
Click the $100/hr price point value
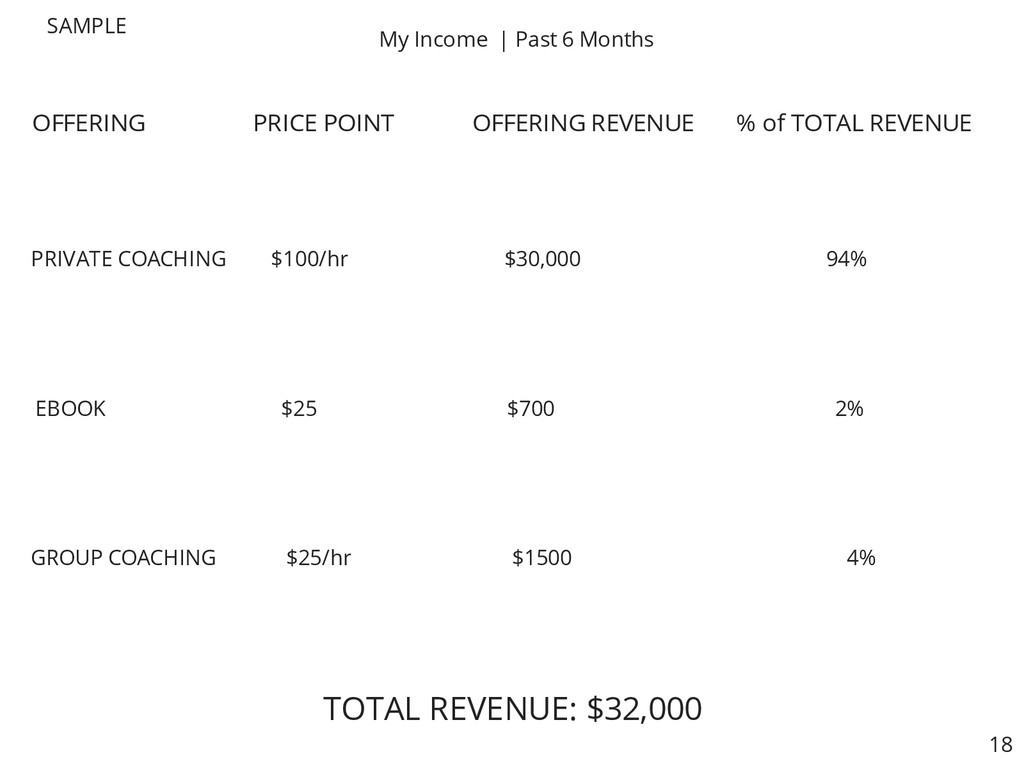(x=309, y=259)
